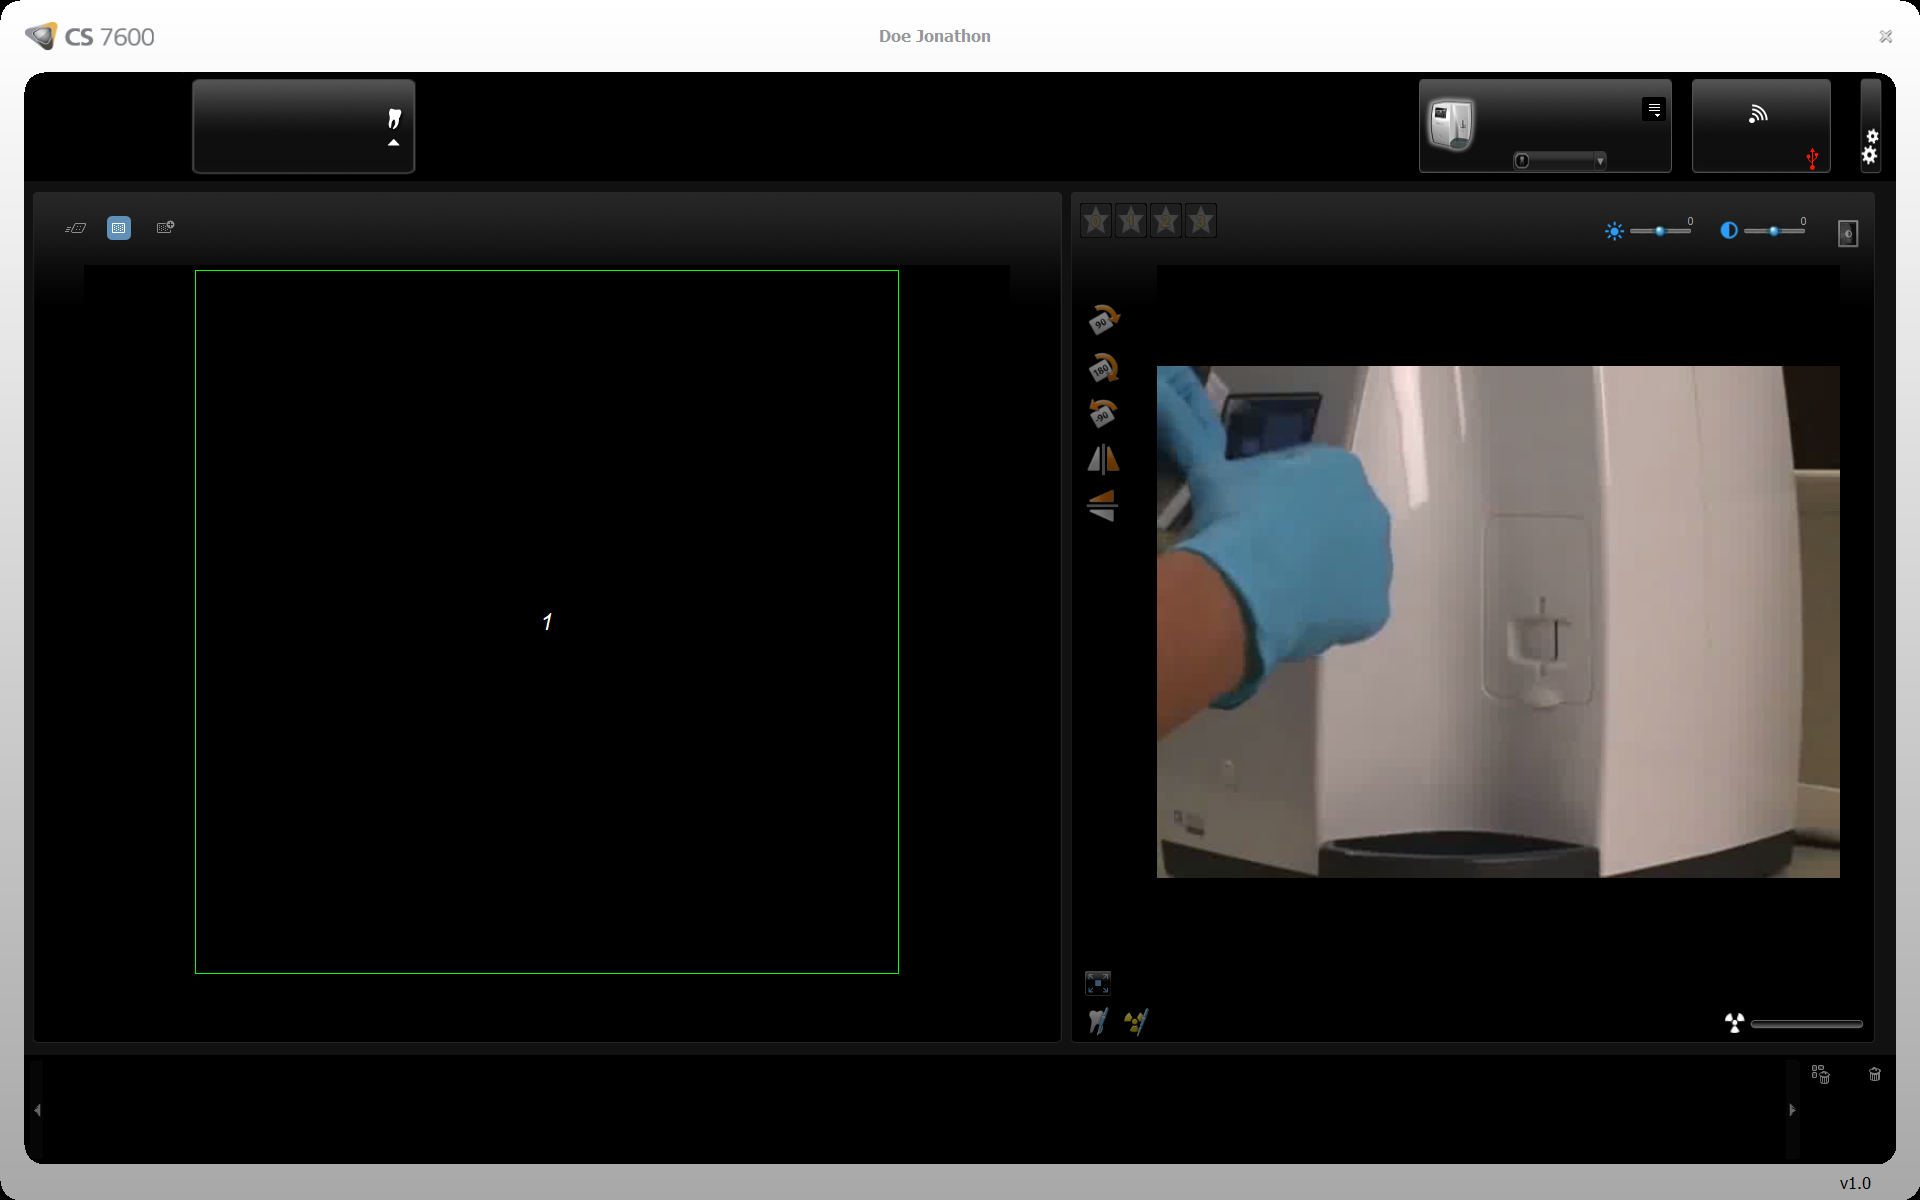Flip image horizontally
Viewport: 1920px width, 1200px height.
coord(1103,459)
